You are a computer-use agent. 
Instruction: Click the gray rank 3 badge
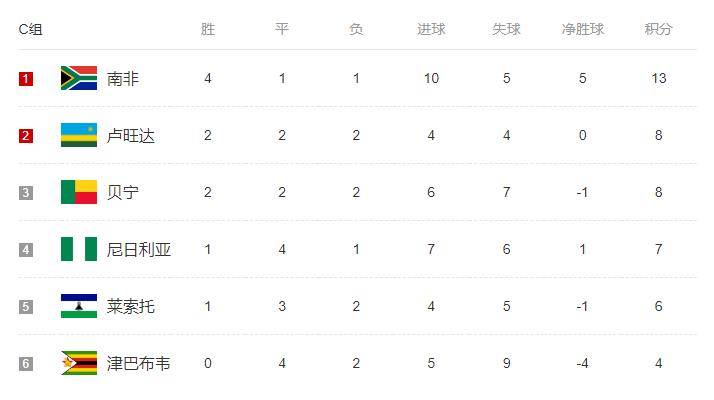pyautogui.click(x=26, y=193)
